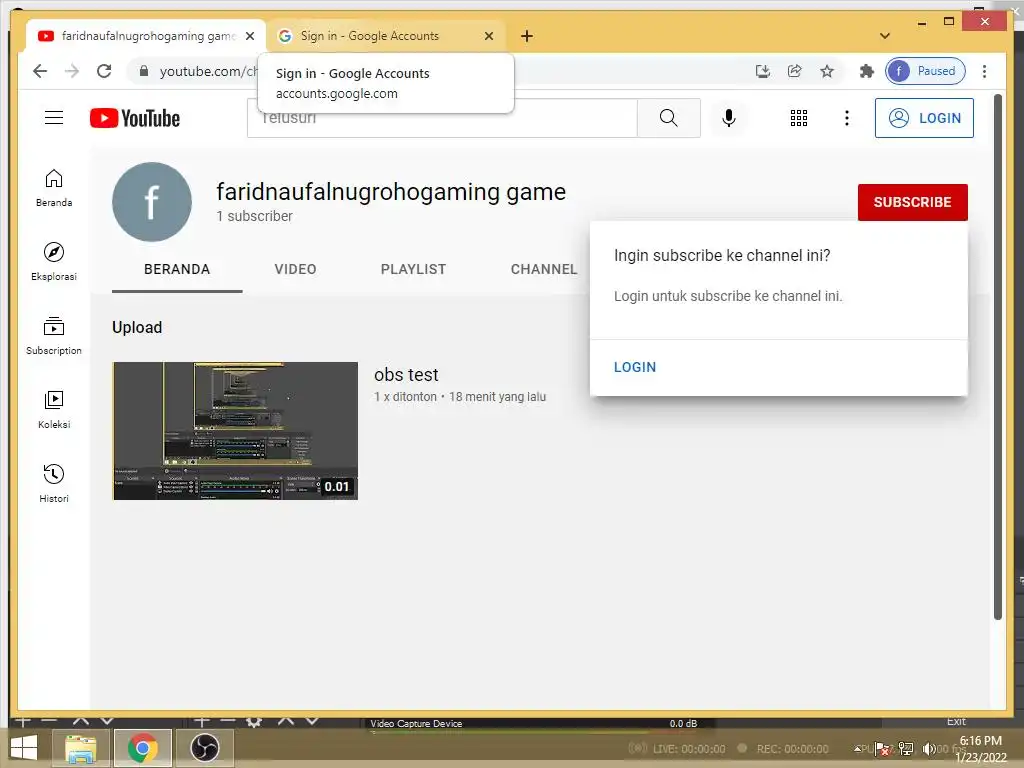Open Histori in the sidebar
The image size is (1024, 768).
point(54,483)
